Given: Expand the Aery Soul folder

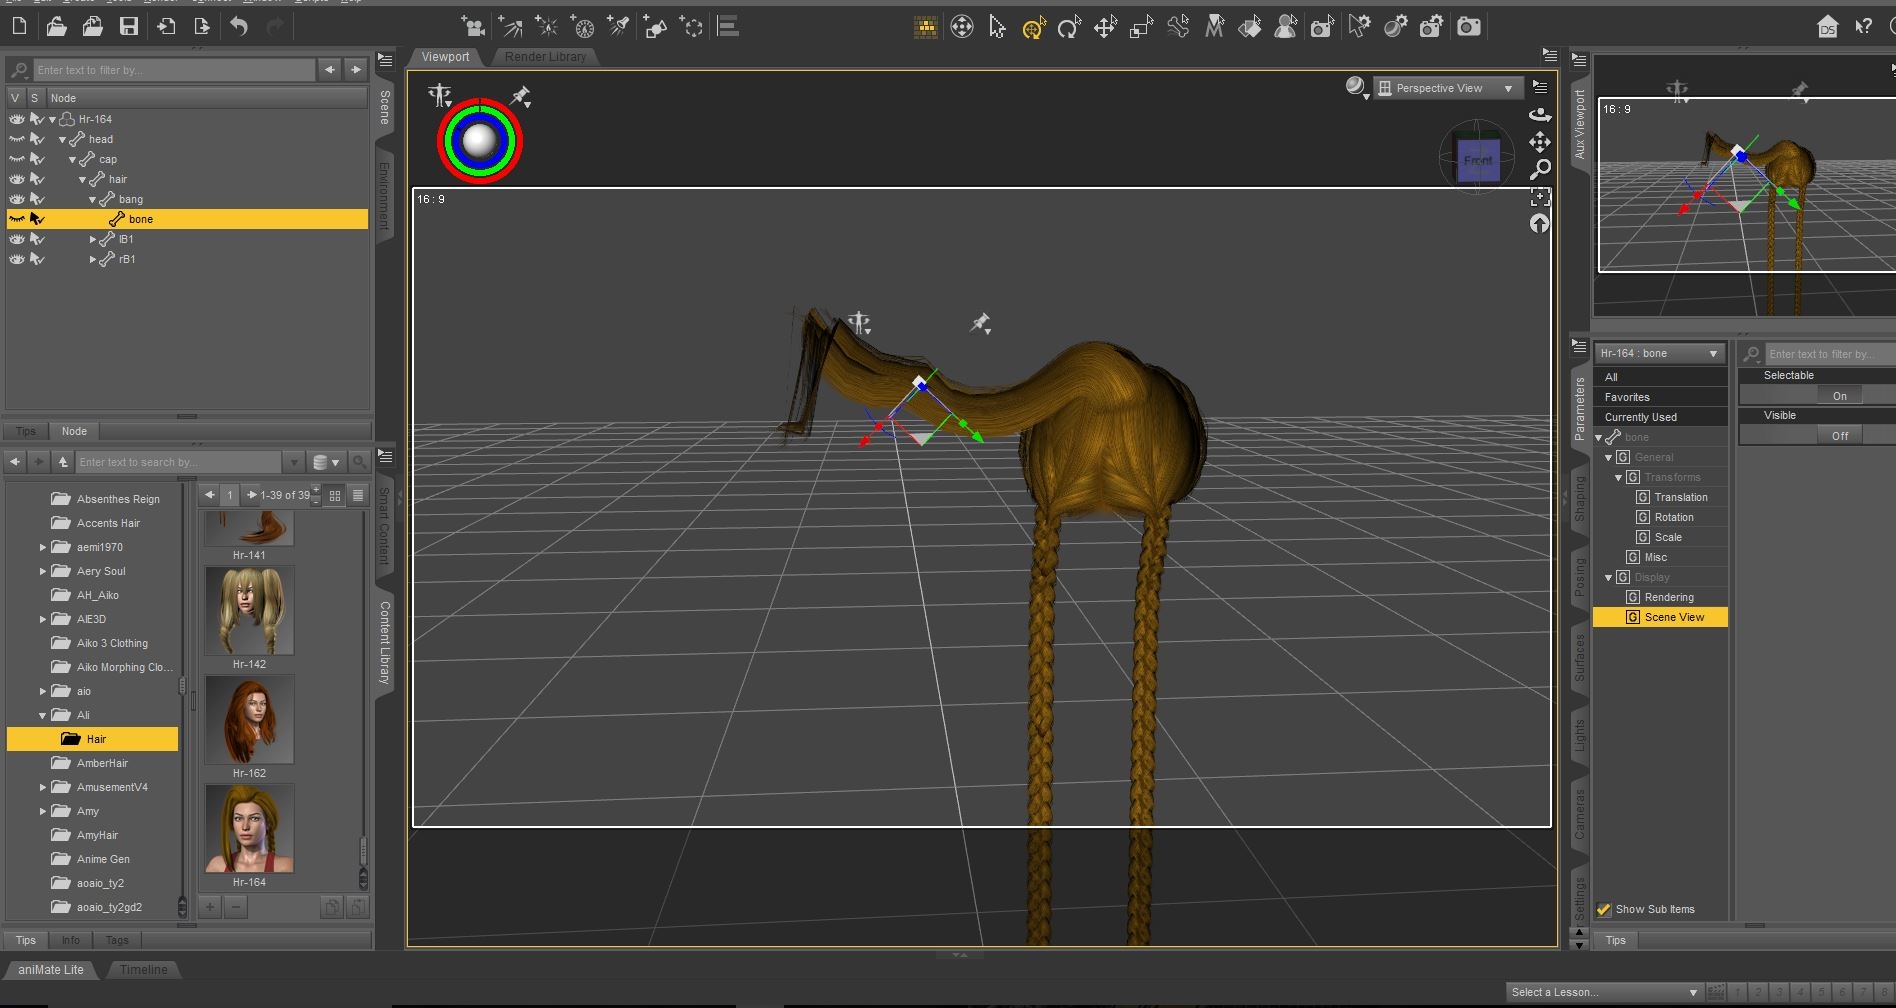Looking at the screenshot, I should pos(43,571).
